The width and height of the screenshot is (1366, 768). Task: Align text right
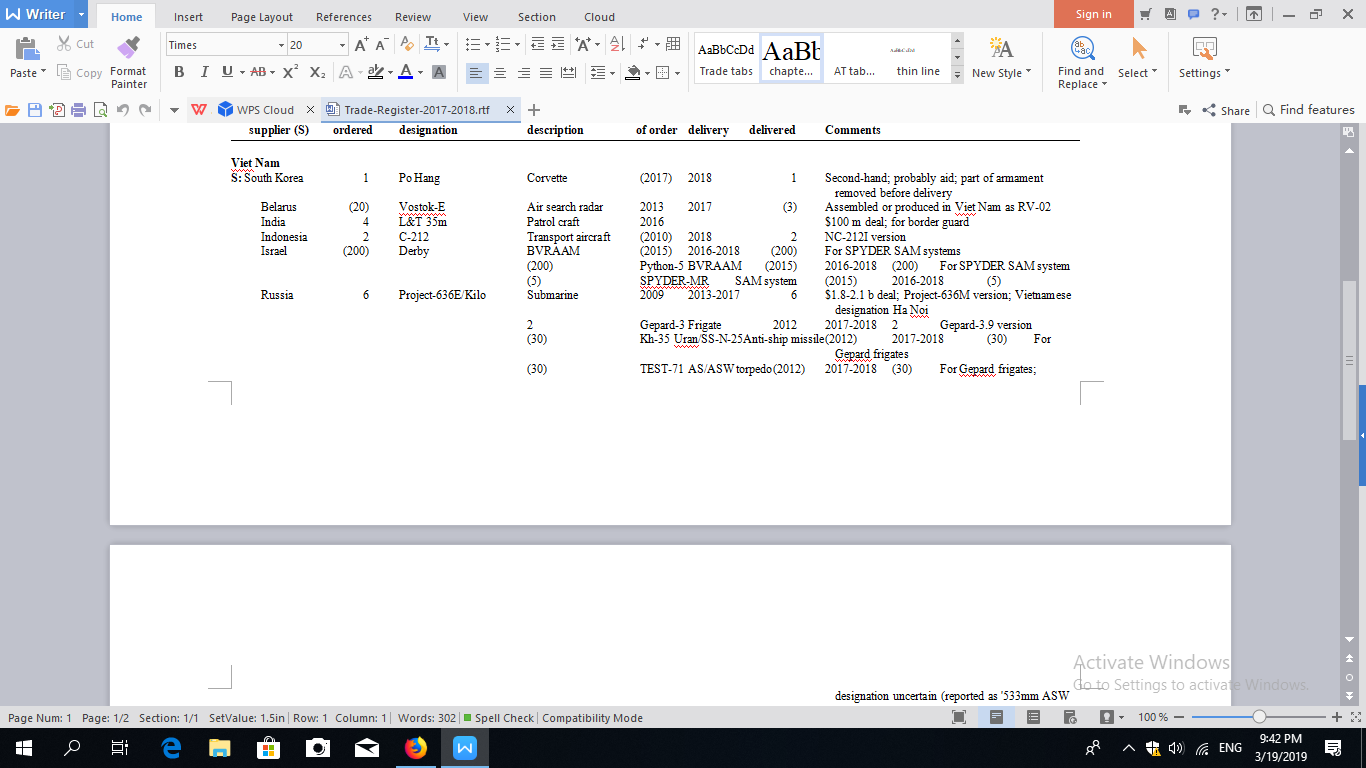(x=523, y=72)
